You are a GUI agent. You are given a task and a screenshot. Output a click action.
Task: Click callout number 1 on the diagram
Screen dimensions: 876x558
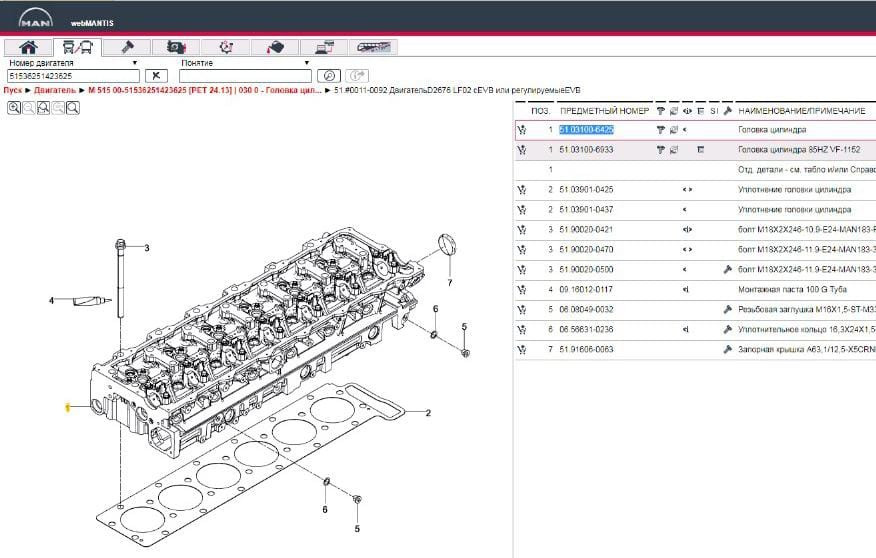click(x=67, y=408)
